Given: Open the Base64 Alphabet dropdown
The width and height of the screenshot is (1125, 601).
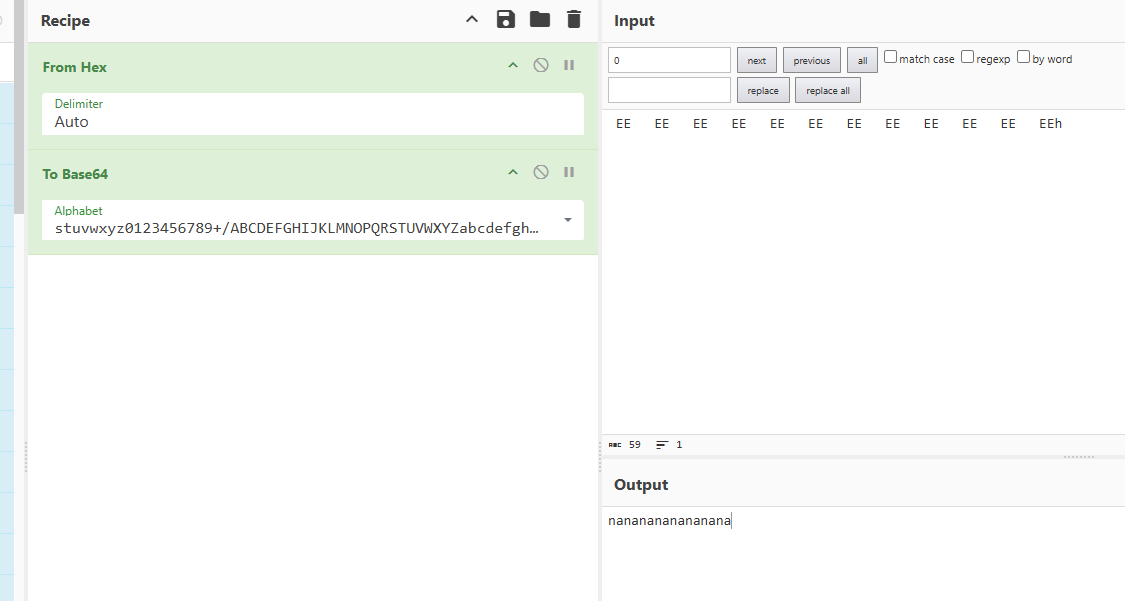Looking at the screenshot, I should point(568,220).
